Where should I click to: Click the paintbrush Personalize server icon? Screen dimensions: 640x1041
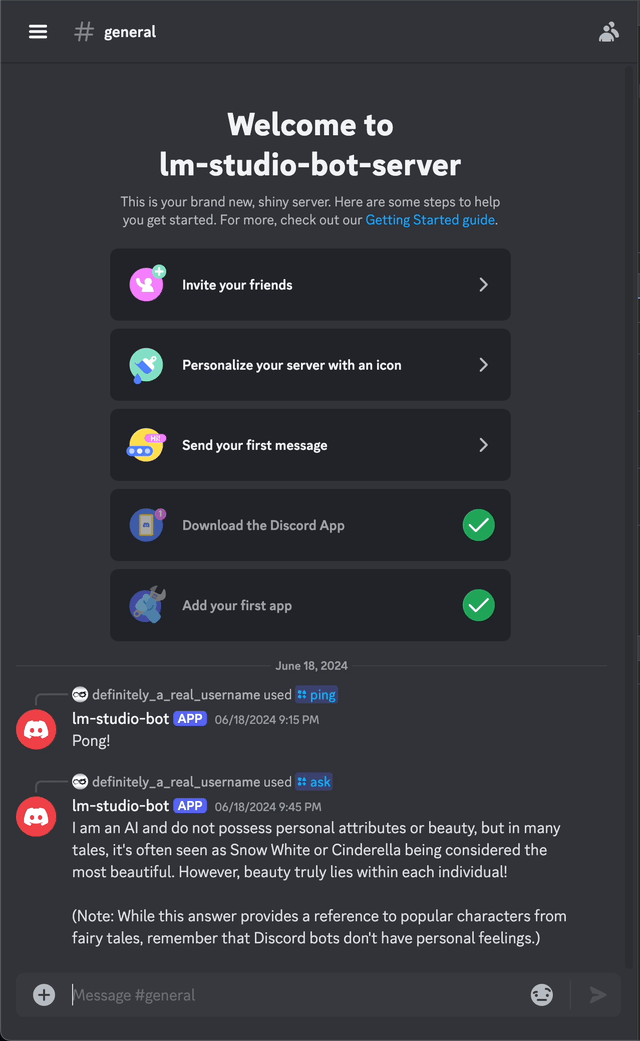pyautogui.click(x=146, y=365)
